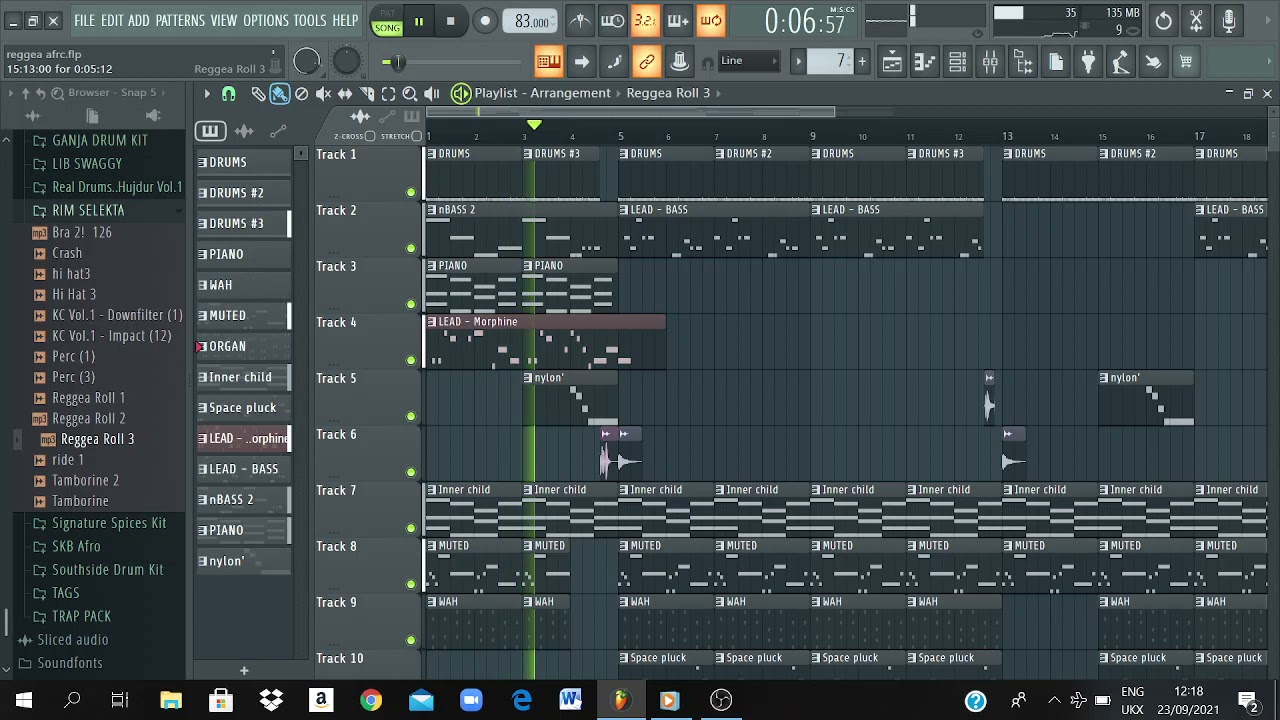Toggle the green speaker icon beside Playlist title
This screenshot has width=1280, height=720.
point(461,93)
